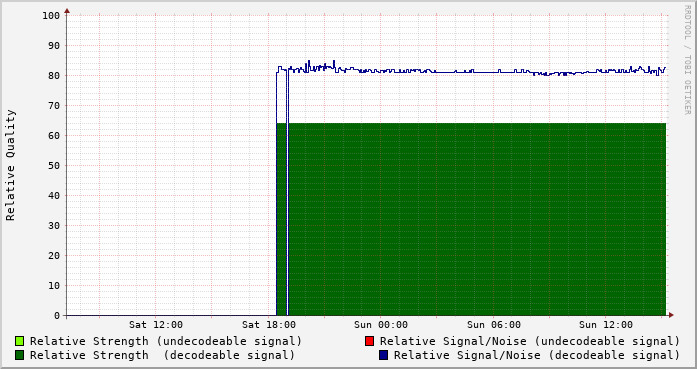Select the 'Relative Strength (decodeable signal)' legend text
Viewport: 697px width, 369px height.
162,355
